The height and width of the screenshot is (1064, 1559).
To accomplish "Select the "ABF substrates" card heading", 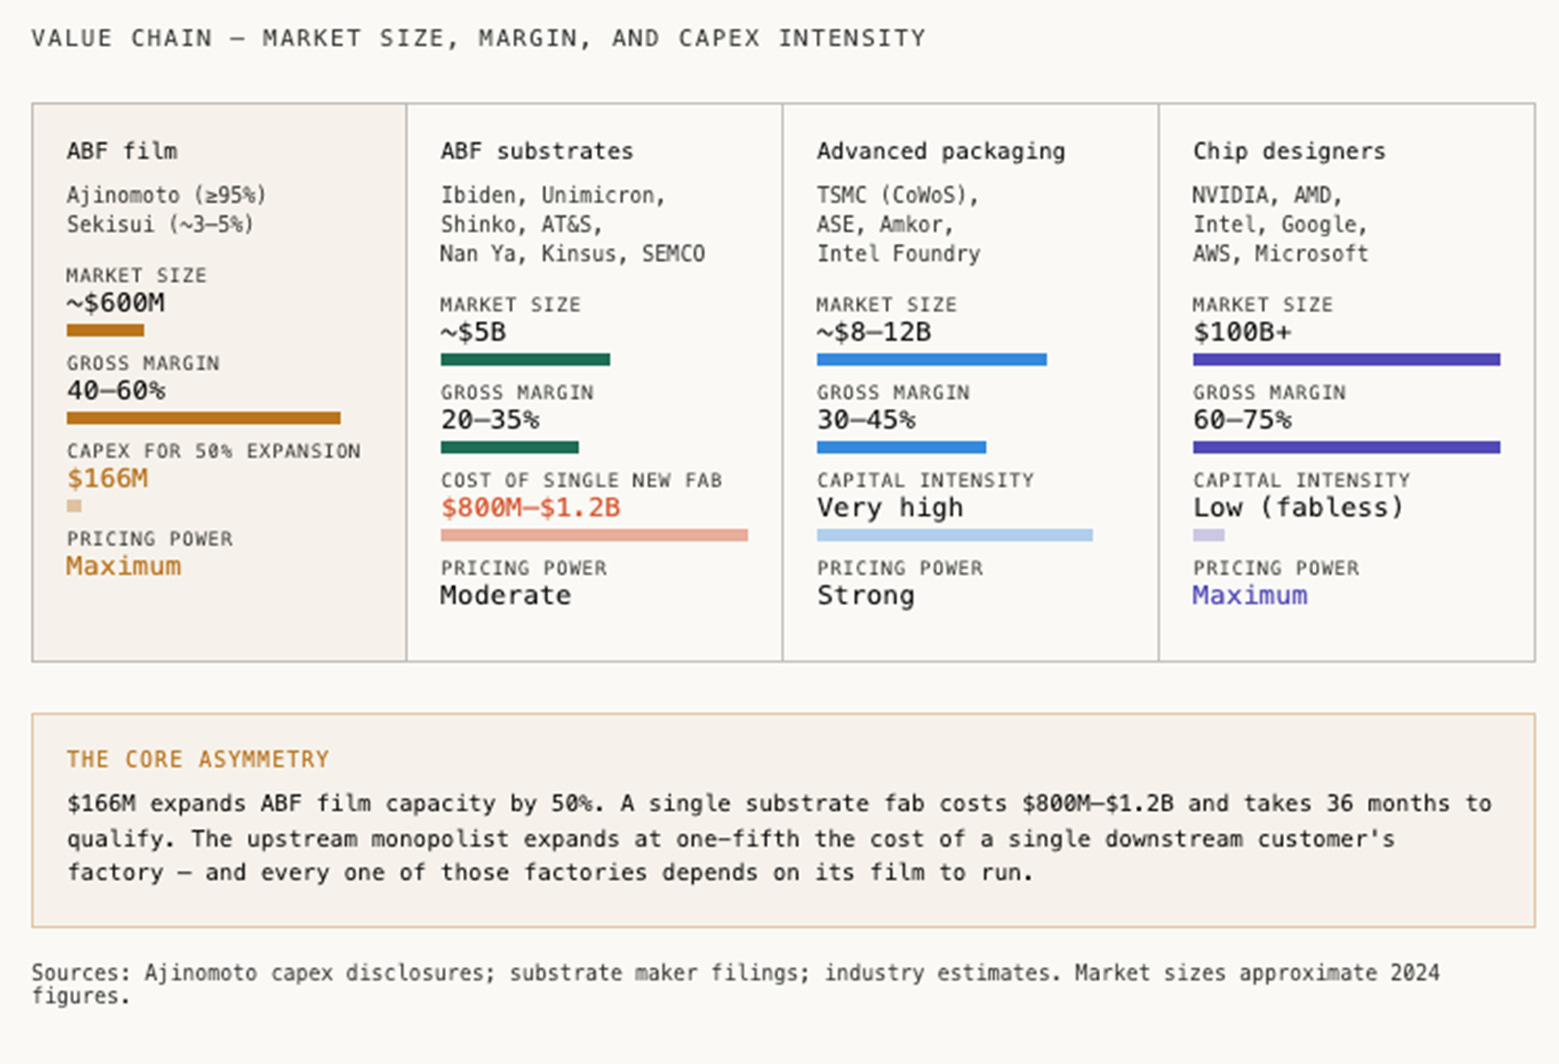I will (x=537, y=151).
